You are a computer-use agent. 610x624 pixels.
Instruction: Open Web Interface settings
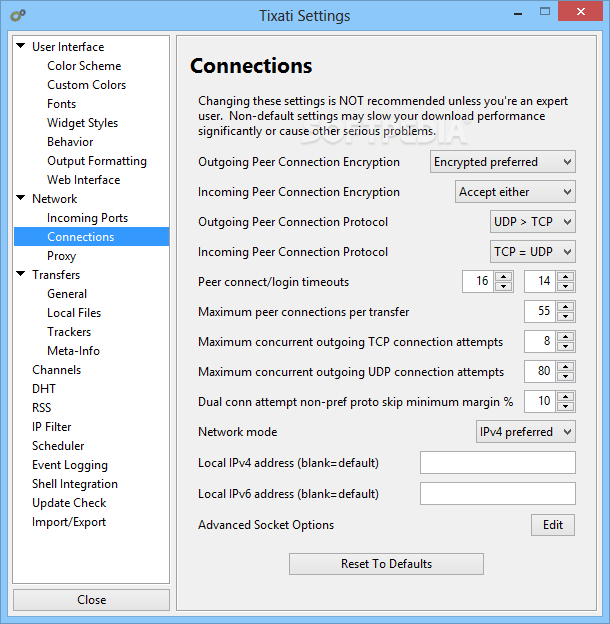(x=84, y=180)
